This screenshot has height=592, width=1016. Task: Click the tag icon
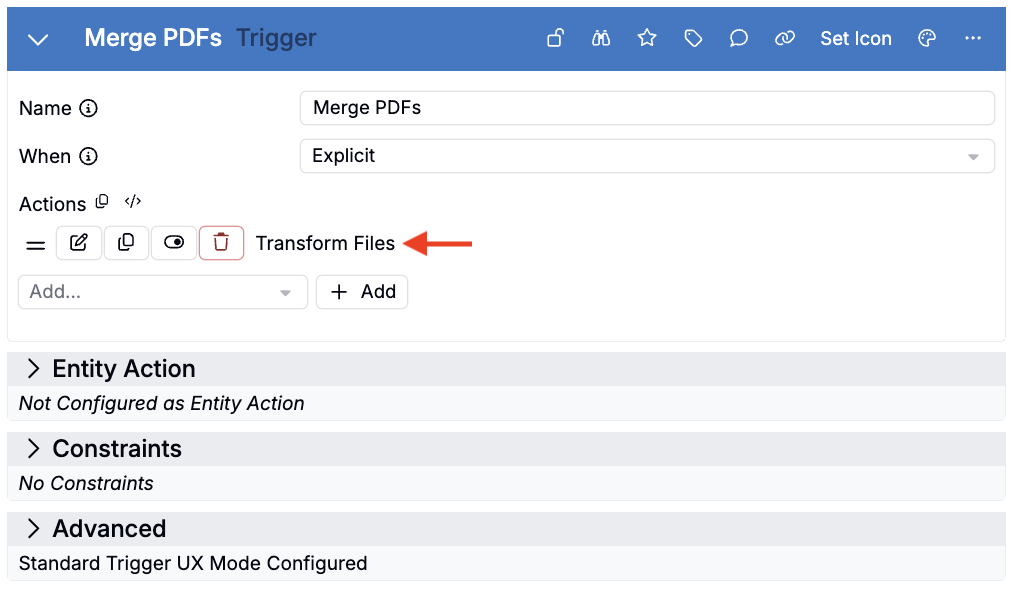[693, 39]
